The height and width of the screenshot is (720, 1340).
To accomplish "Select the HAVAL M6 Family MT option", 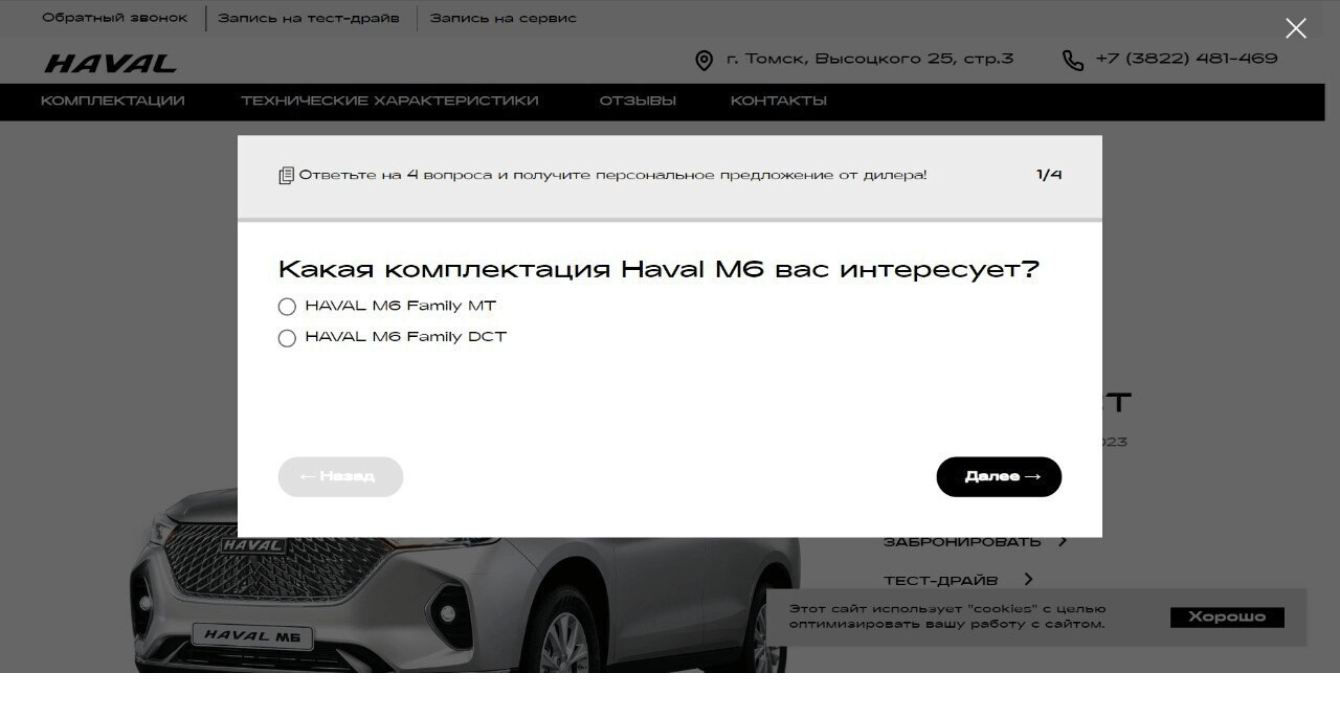I will coord(387,306).
